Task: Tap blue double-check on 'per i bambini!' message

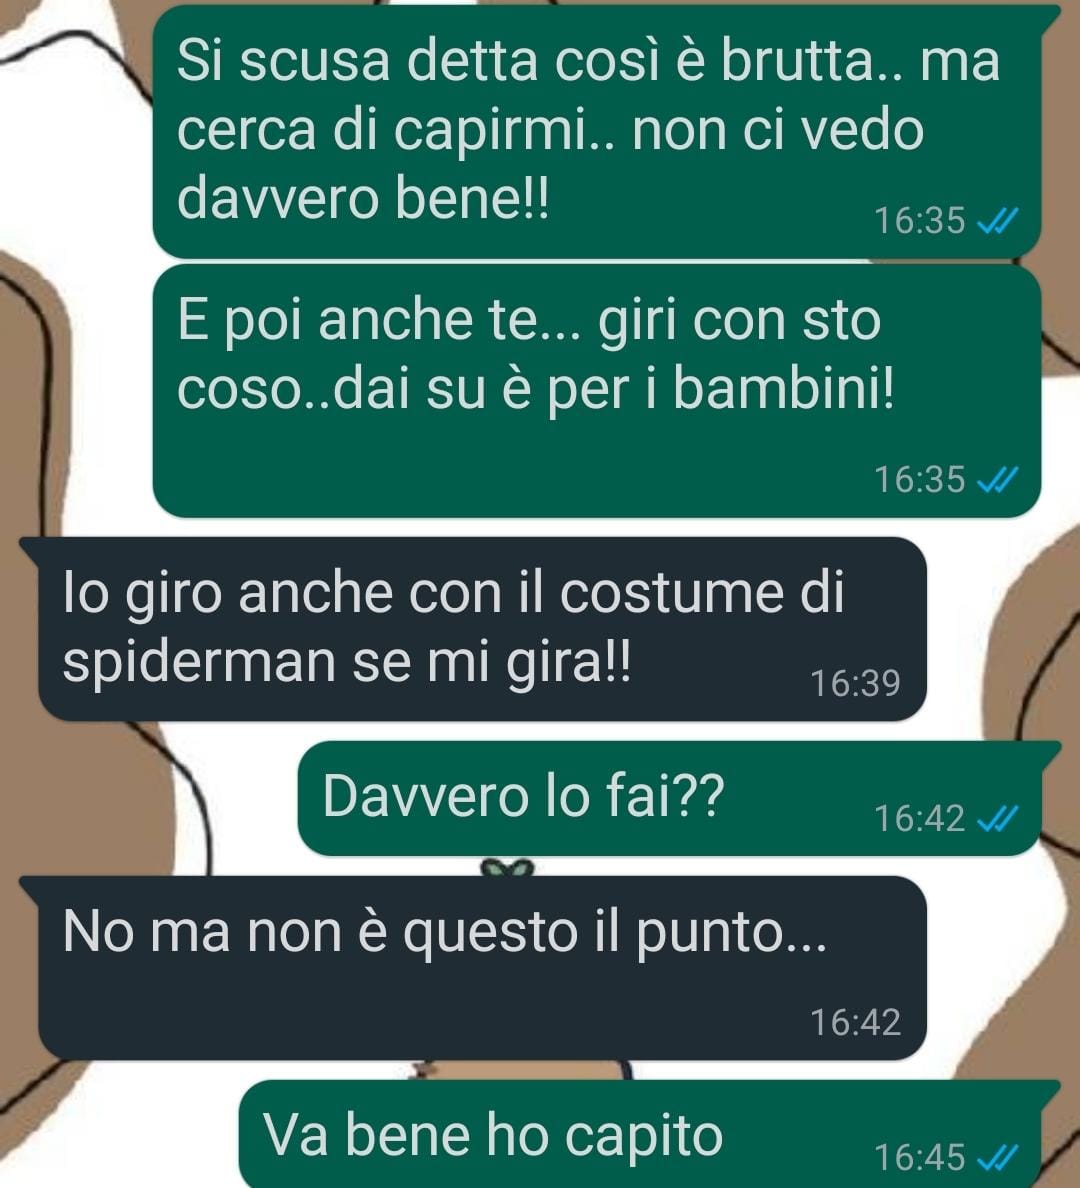Action: (x=997, y=480)
